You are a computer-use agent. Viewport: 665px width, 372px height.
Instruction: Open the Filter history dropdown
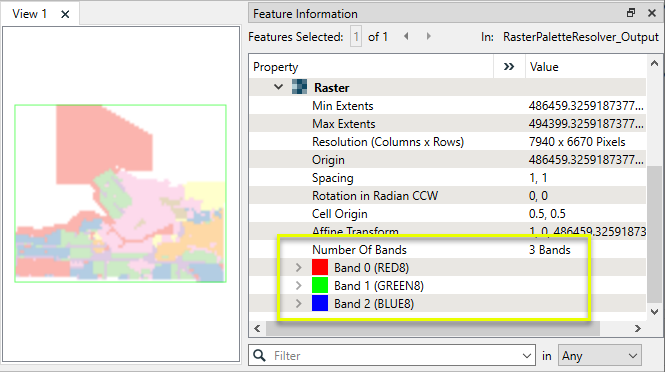(x=527, y=355)
